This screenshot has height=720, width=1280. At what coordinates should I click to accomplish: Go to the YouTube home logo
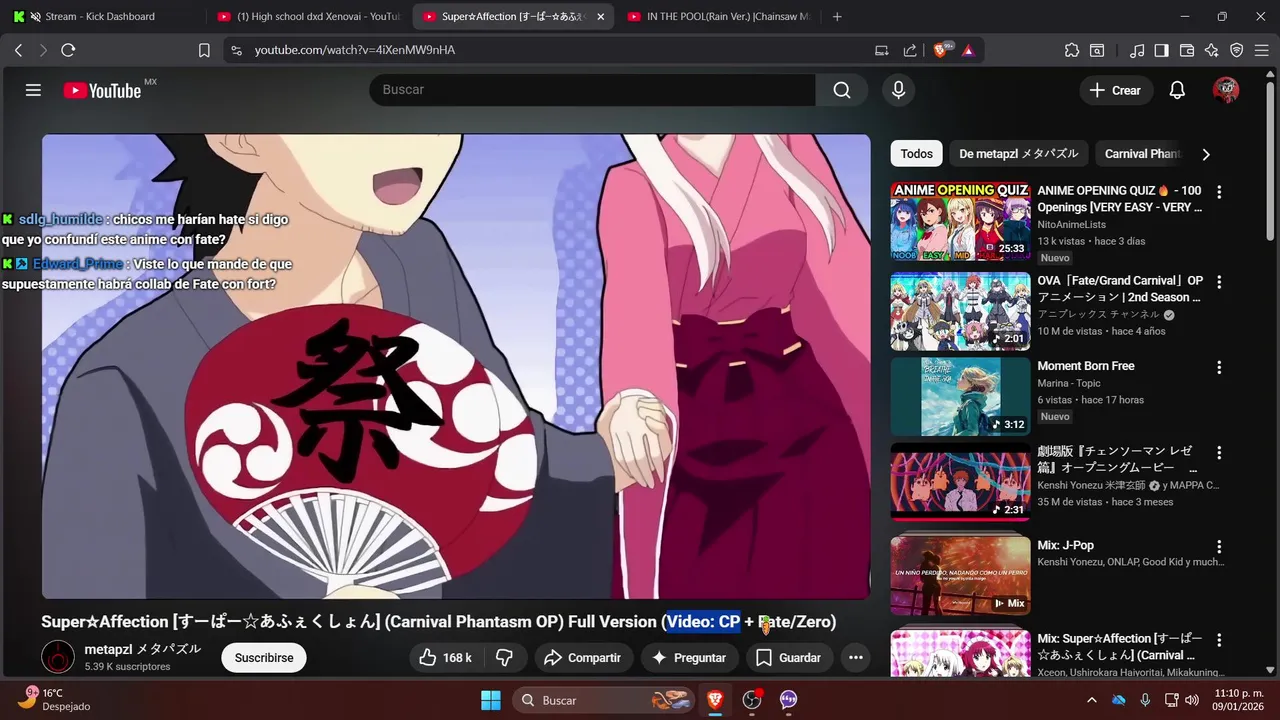click(x=103, y=90)
